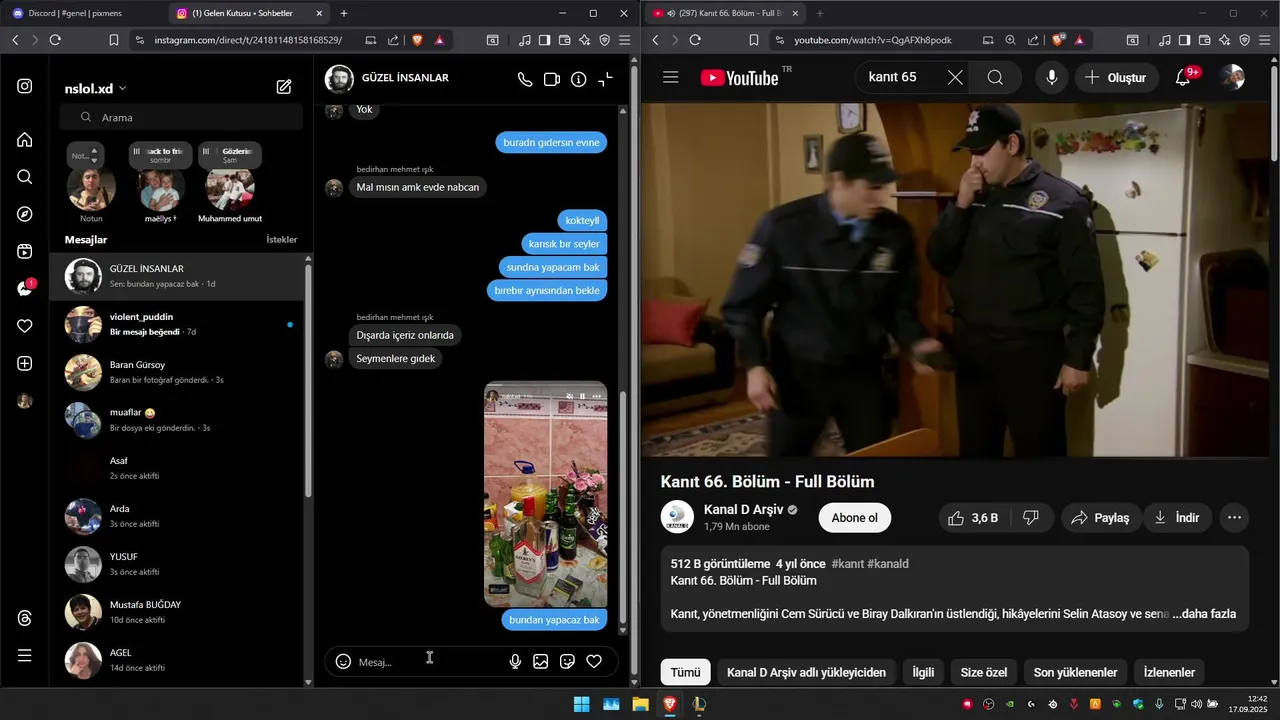Reload the Instagram browser page
1280x720 pixels.
[55, 40]
